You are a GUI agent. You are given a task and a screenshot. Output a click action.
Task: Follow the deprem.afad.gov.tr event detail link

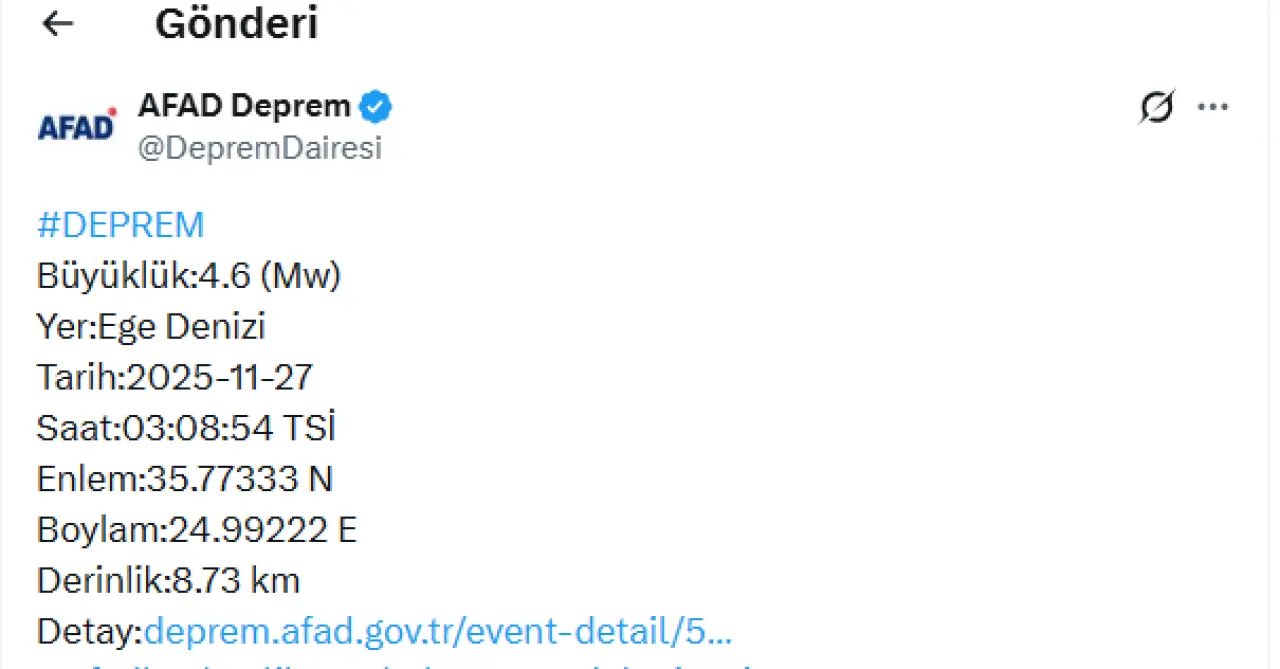click(438, 631)
